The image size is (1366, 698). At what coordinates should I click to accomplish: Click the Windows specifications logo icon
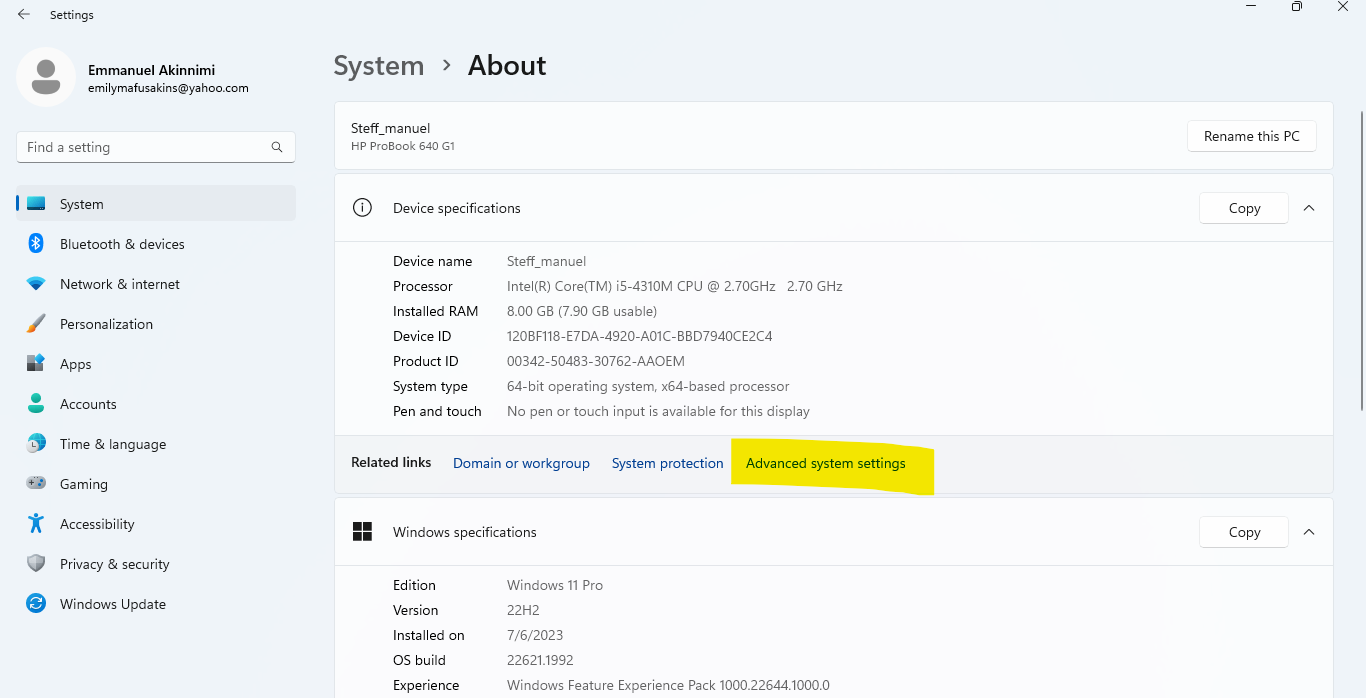point(362,532)
